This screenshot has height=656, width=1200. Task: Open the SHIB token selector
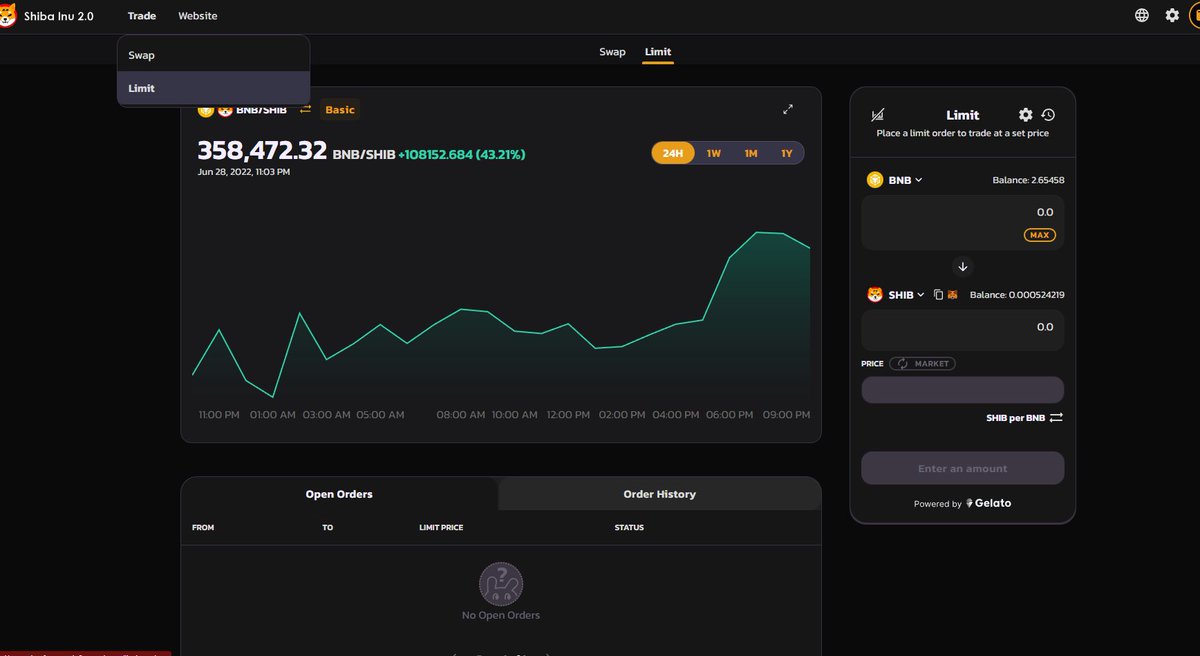[x=896, y=295]
